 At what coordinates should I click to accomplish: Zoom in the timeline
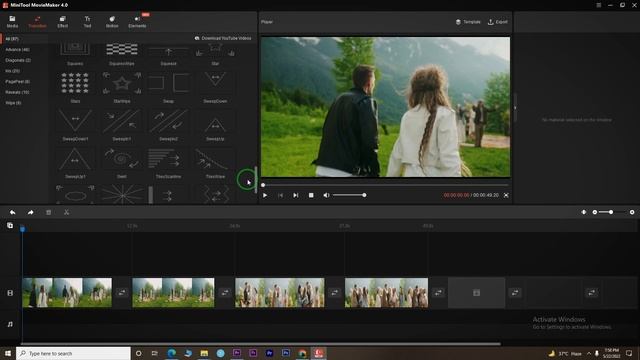632,212
